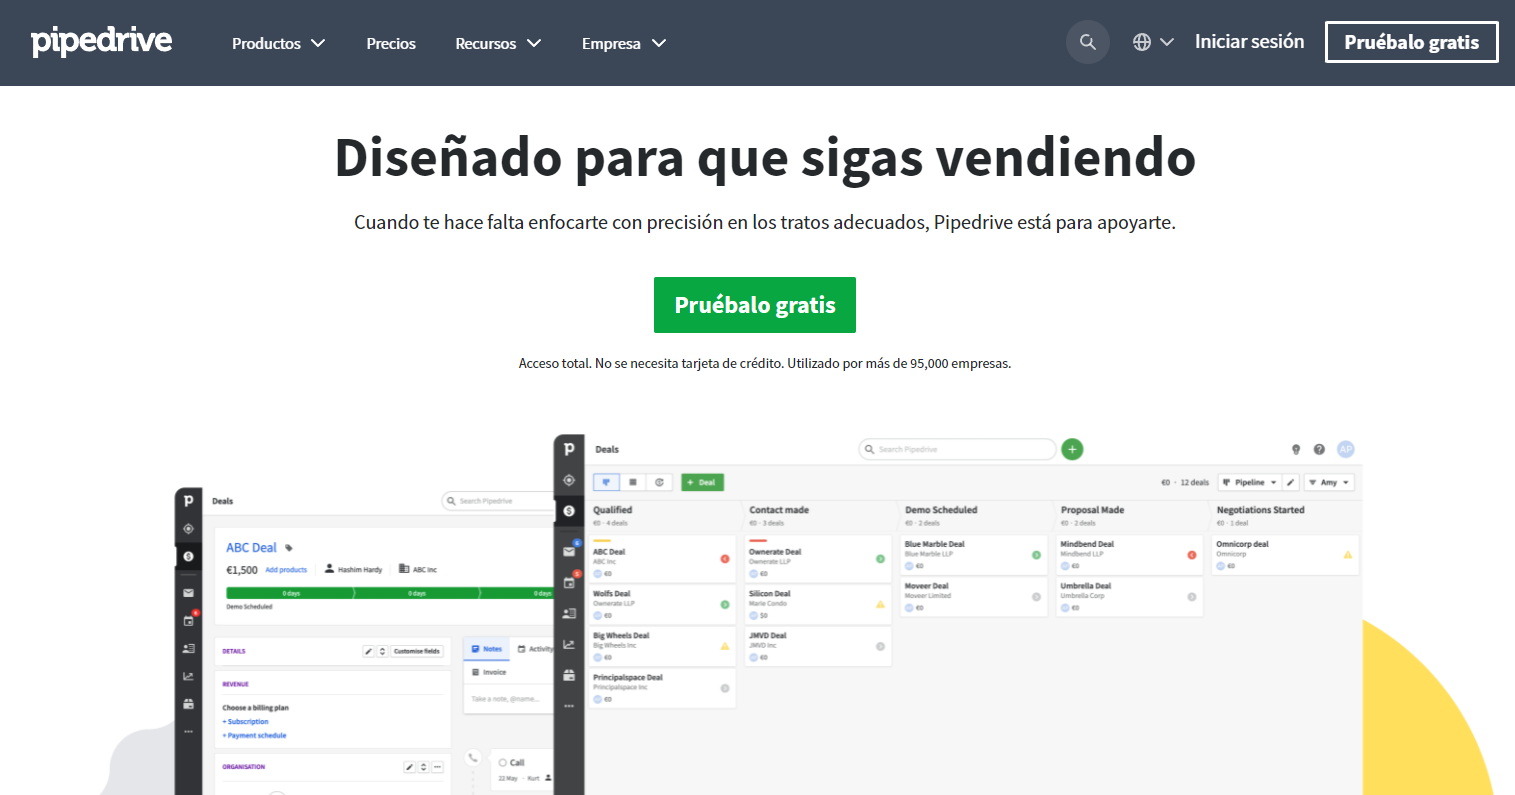
Task: Open the Amy owner filter dropdown
Action: 1329,481
